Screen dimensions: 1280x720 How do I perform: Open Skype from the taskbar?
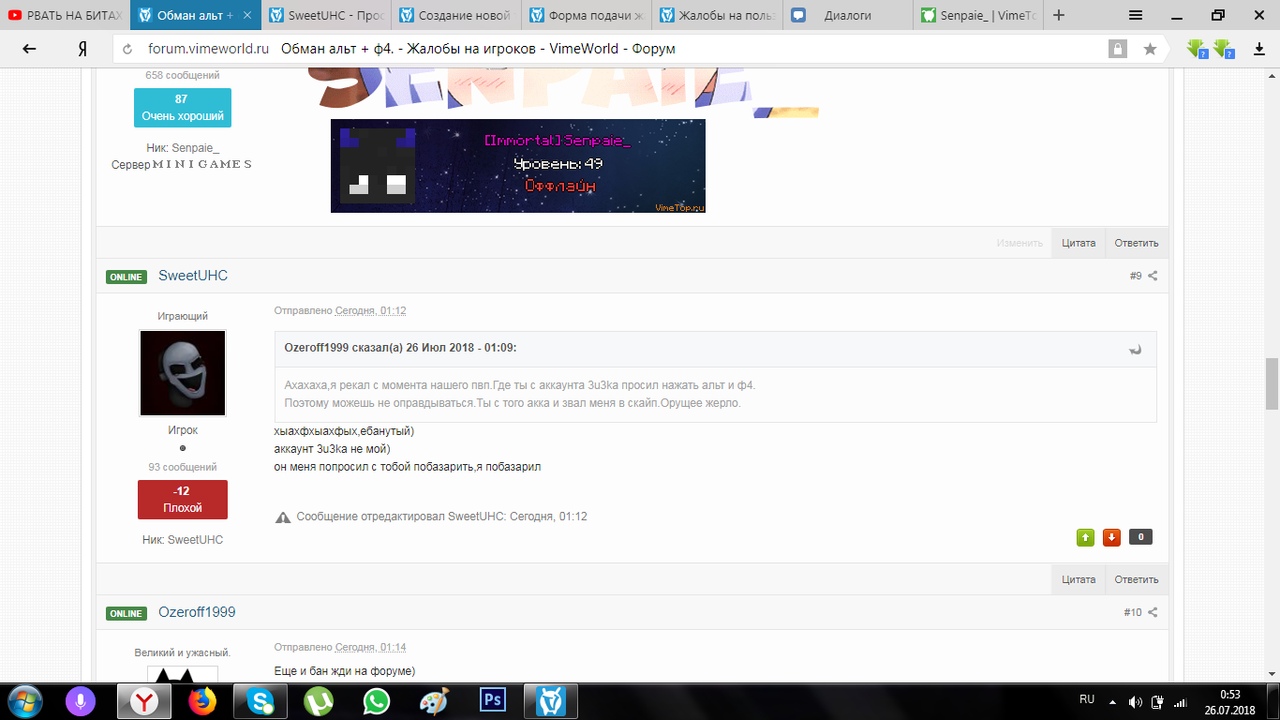[261, 702]
